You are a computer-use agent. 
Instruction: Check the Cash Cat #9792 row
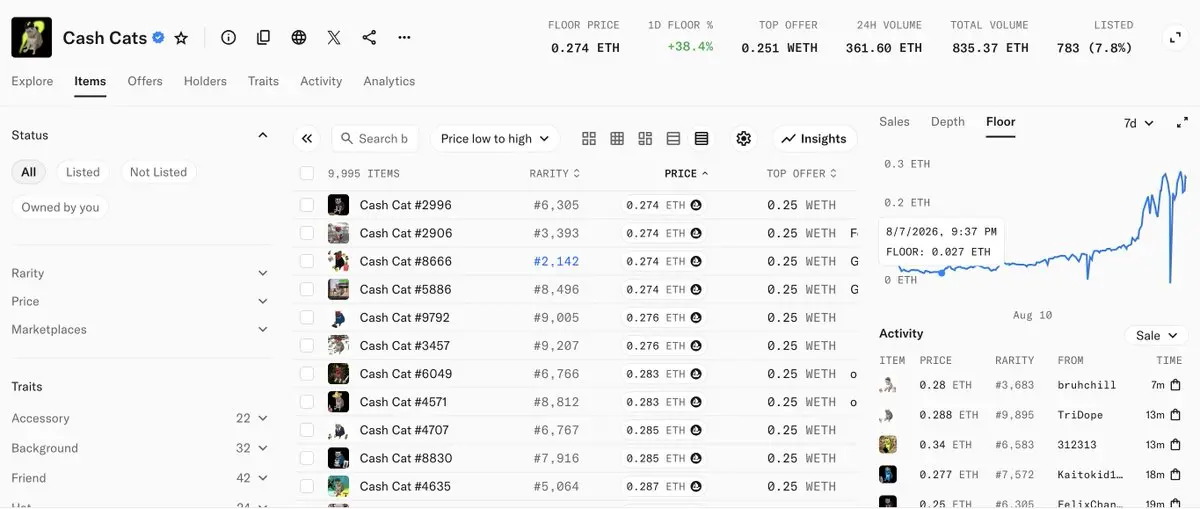(307, 317)
